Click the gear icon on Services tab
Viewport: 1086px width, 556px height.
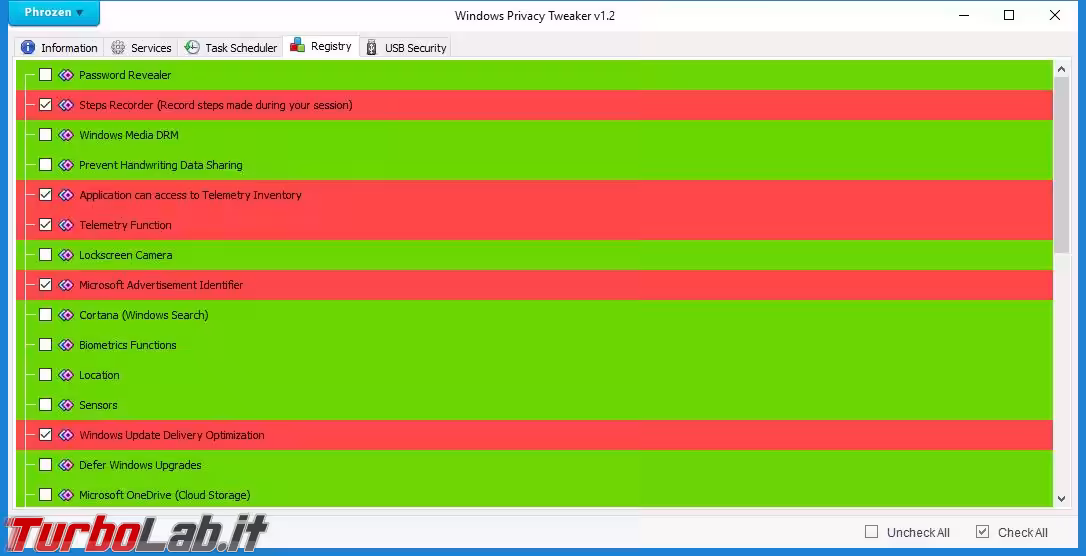(118, 47)
